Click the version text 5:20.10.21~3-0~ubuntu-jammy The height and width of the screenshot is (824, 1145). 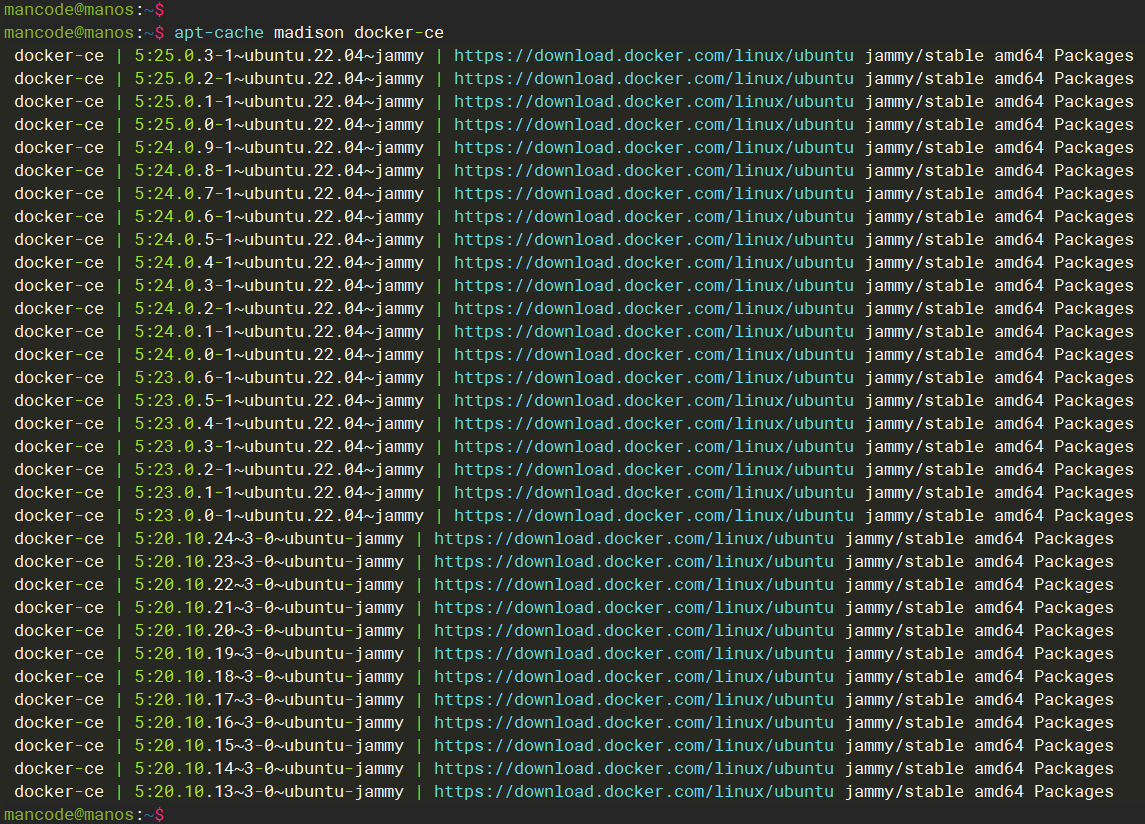(x=268, y=608)
